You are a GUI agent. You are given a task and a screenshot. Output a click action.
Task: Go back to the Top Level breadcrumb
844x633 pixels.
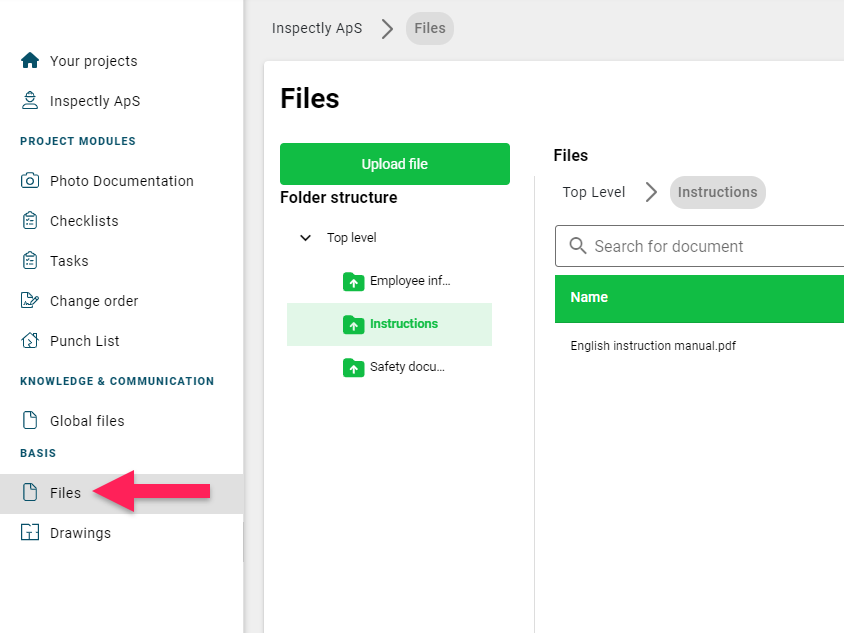594,192
